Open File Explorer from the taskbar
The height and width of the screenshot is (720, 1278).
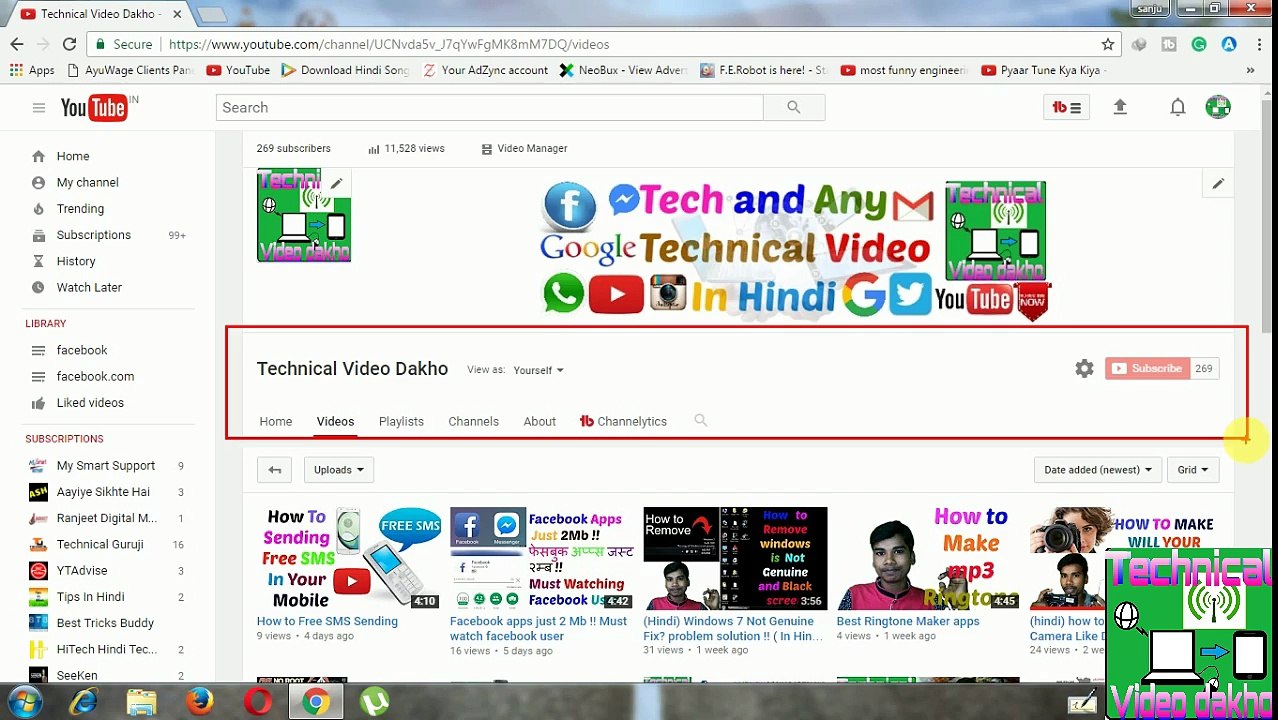141,702
